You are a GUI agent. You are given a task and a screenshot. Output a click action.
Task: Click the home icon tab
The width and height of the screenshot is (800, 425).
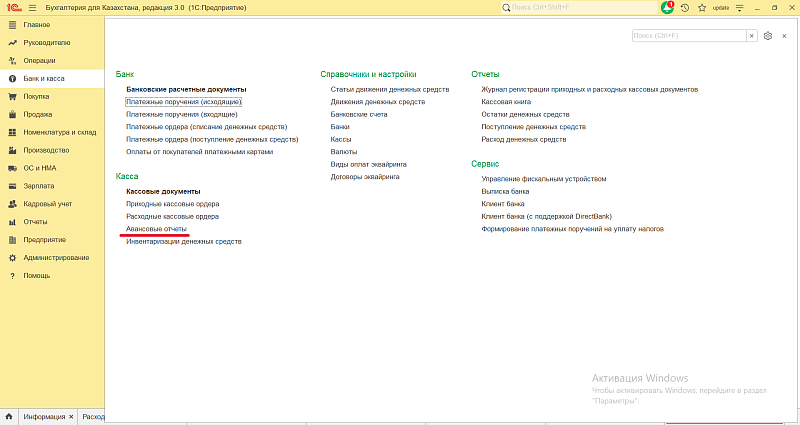(x=9, y=416)
